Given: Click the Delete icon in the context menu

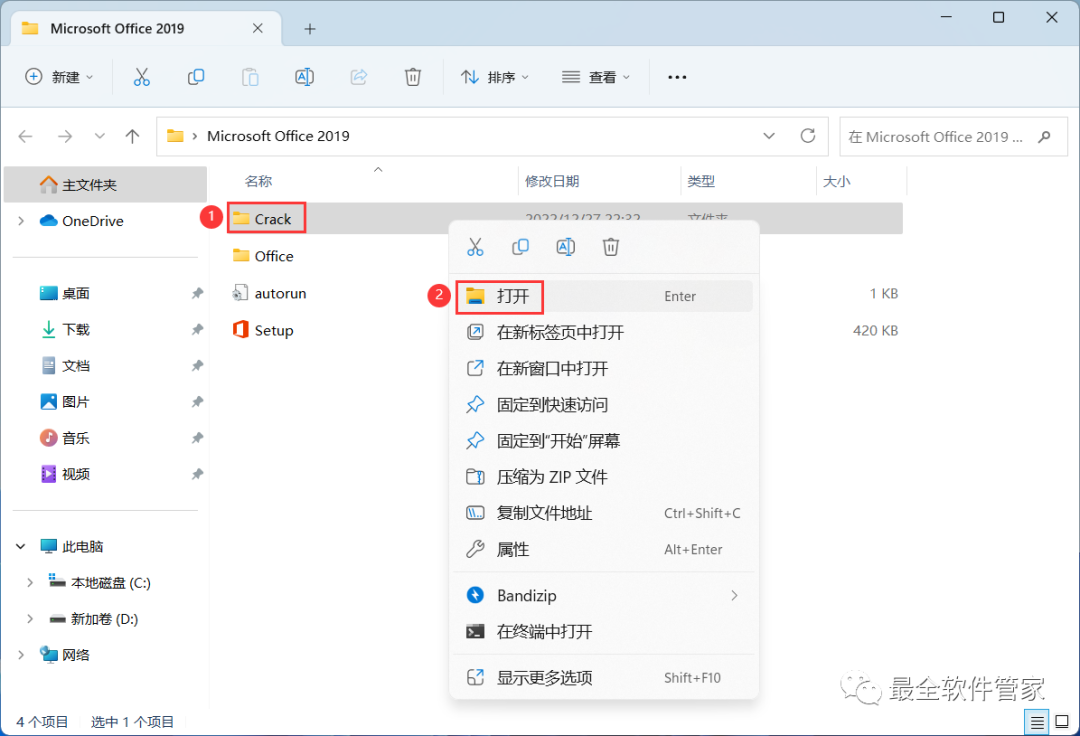Looking at the screenshot, I should click(x=611, y=246).
